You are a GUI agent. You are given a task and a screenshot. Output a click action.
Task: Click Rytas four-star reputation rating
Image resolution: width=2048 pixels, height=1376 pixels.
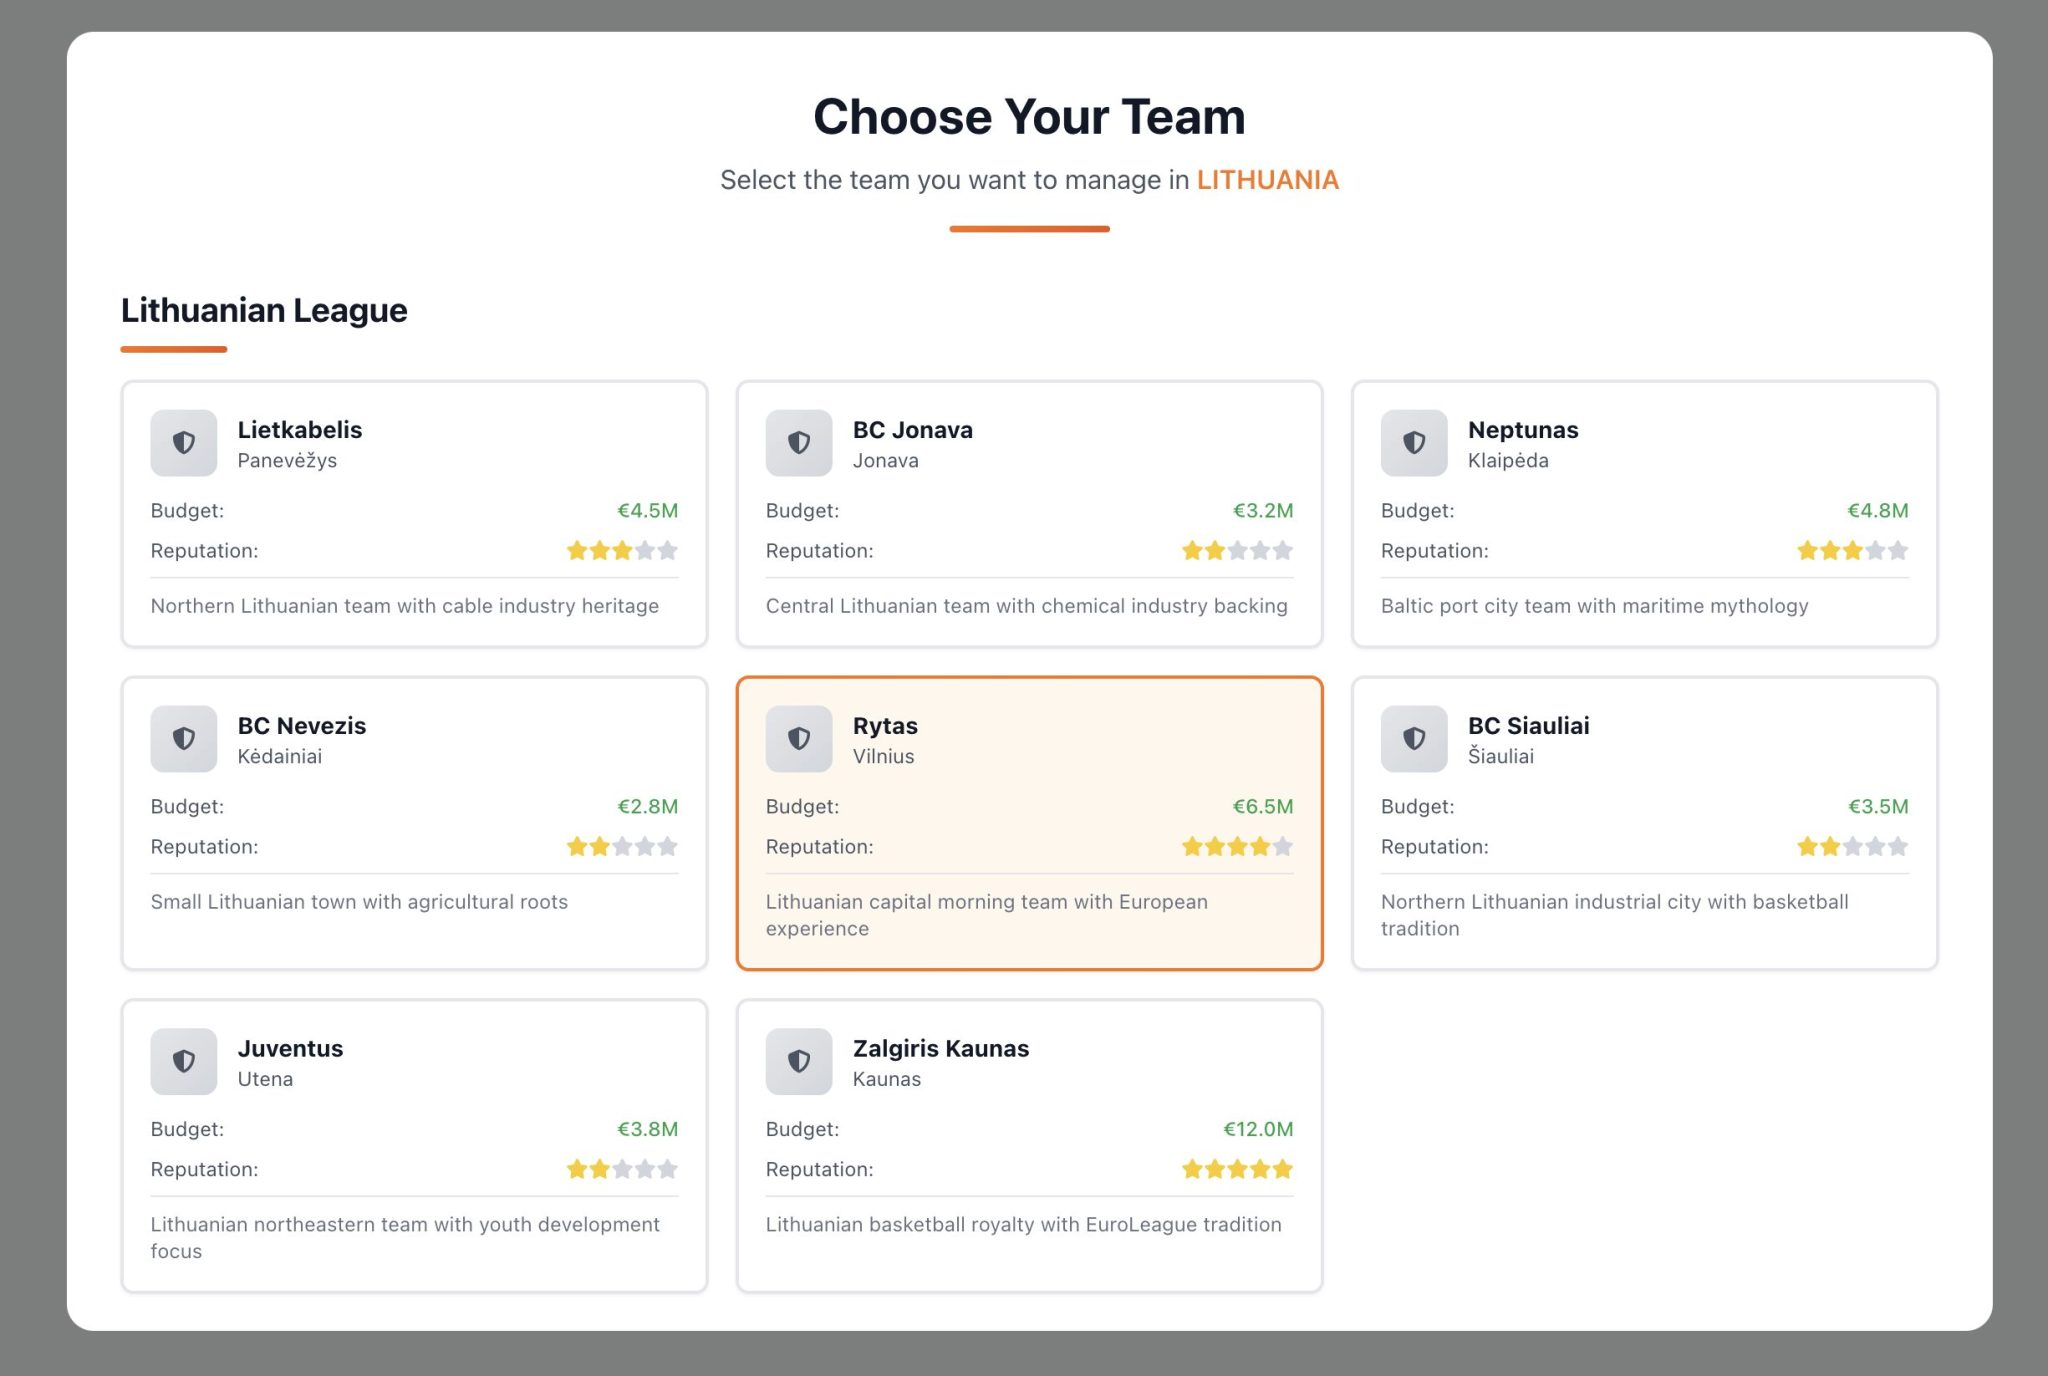tap(1237, 847)
